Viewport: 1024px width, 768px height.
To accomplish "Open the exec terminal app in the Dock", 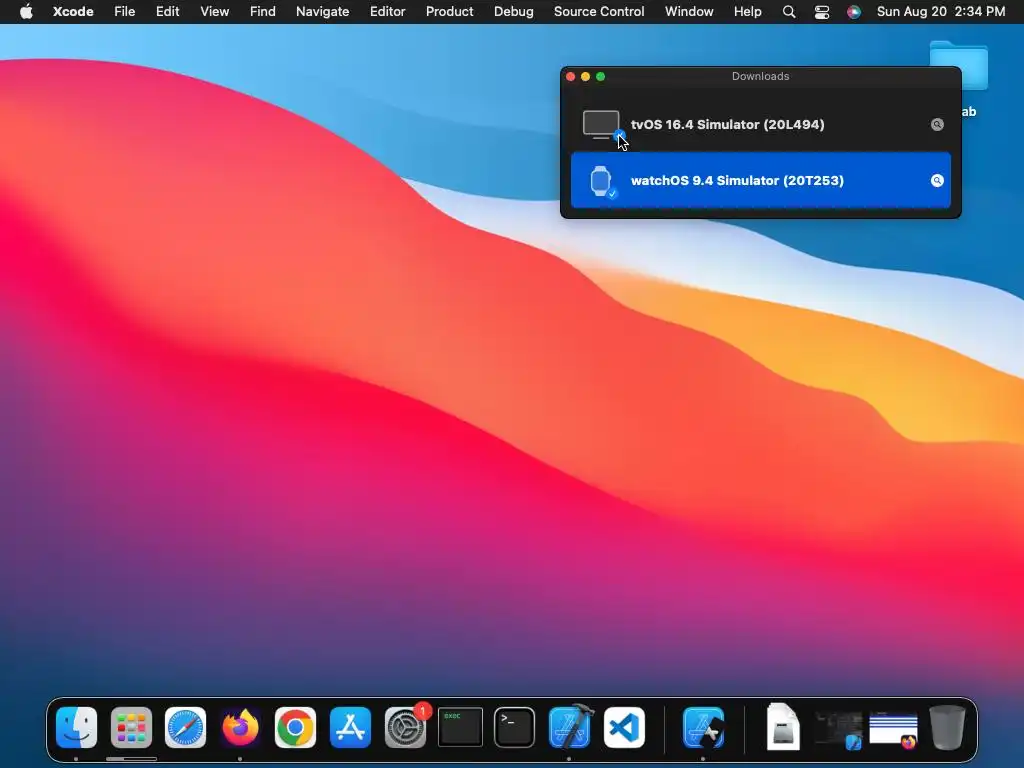I will point(460,728).
